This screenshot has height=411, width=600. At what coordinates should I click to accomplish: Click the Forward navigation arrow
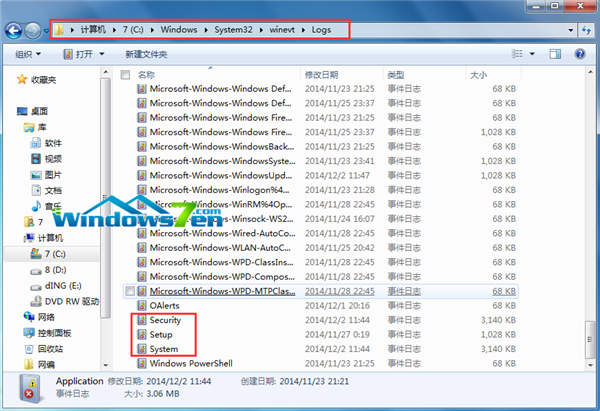coord(33,30)
